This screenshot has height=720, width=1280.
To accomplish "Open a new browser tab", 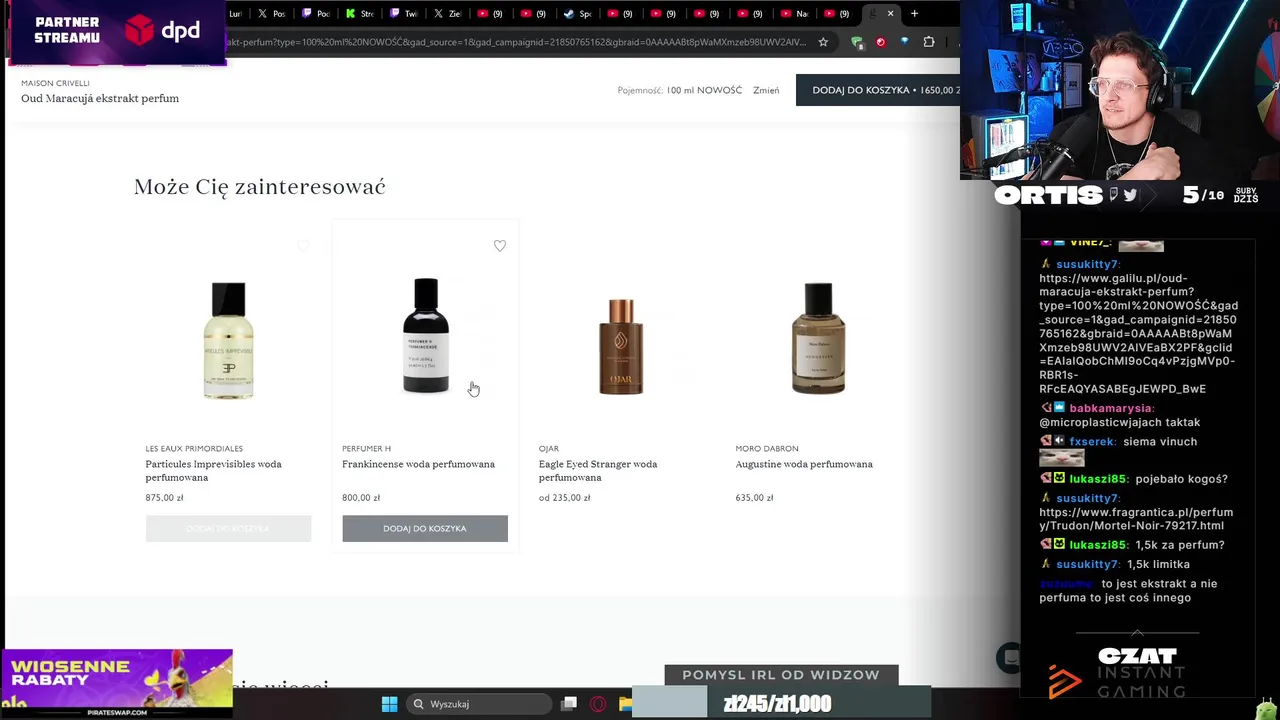I will pos(914,14).
